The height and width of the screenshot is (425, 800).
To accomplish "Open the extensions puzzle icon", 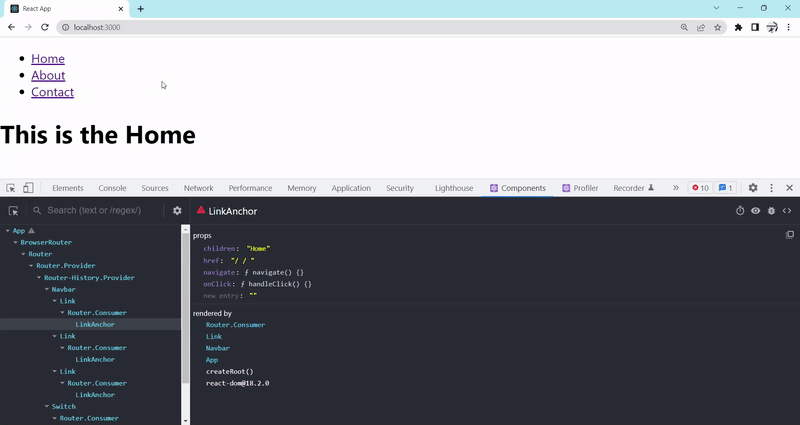I will (x=738, y=27).
